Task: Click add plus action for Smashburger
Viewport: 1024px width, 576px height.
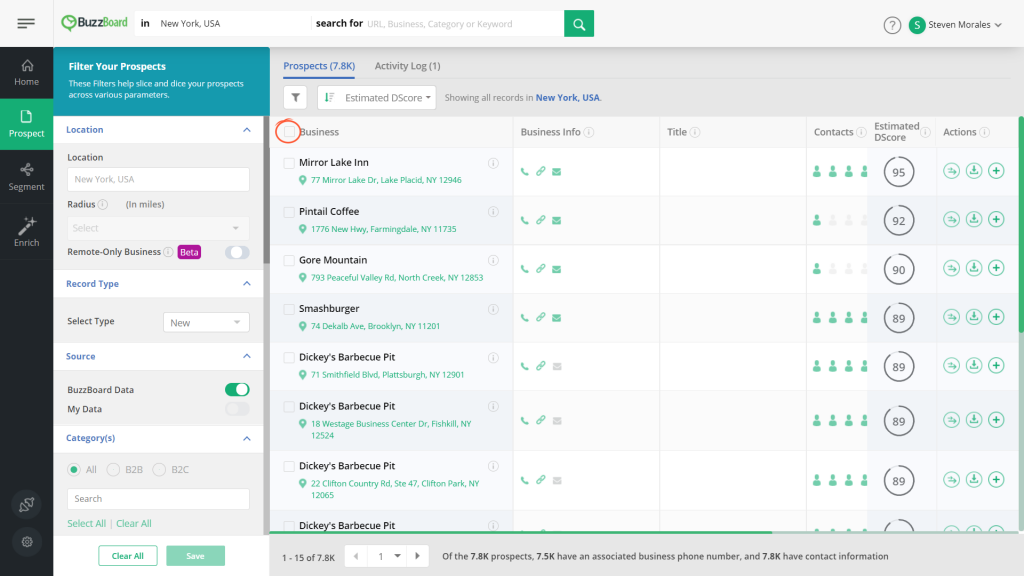Action: [996, 317]
